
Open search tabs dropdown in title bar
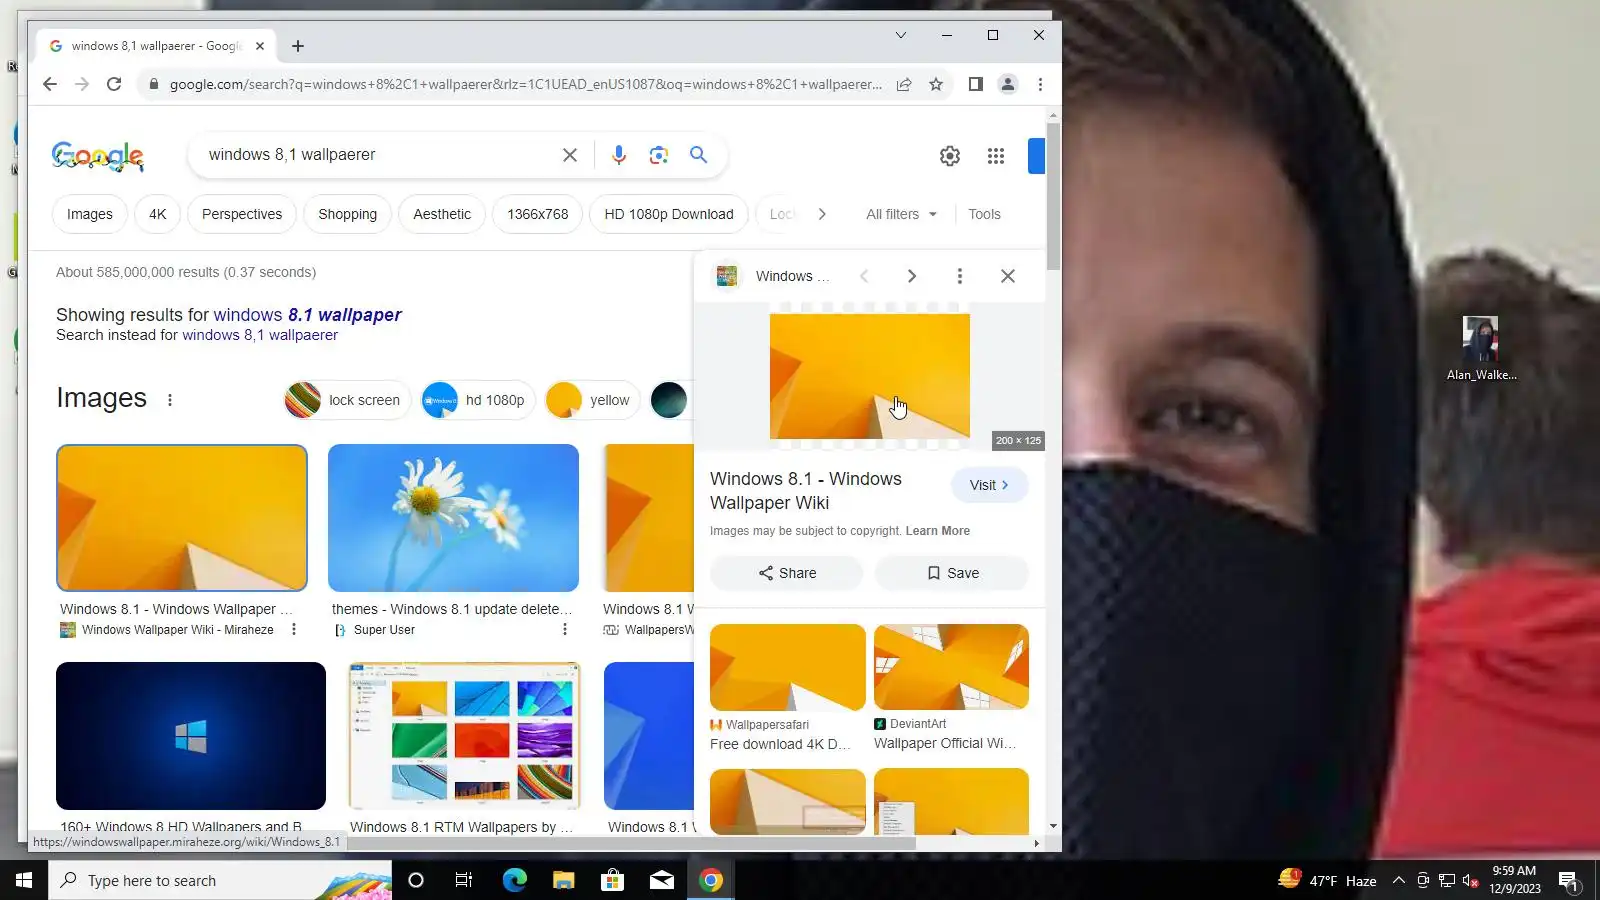[x=901, y=35]
